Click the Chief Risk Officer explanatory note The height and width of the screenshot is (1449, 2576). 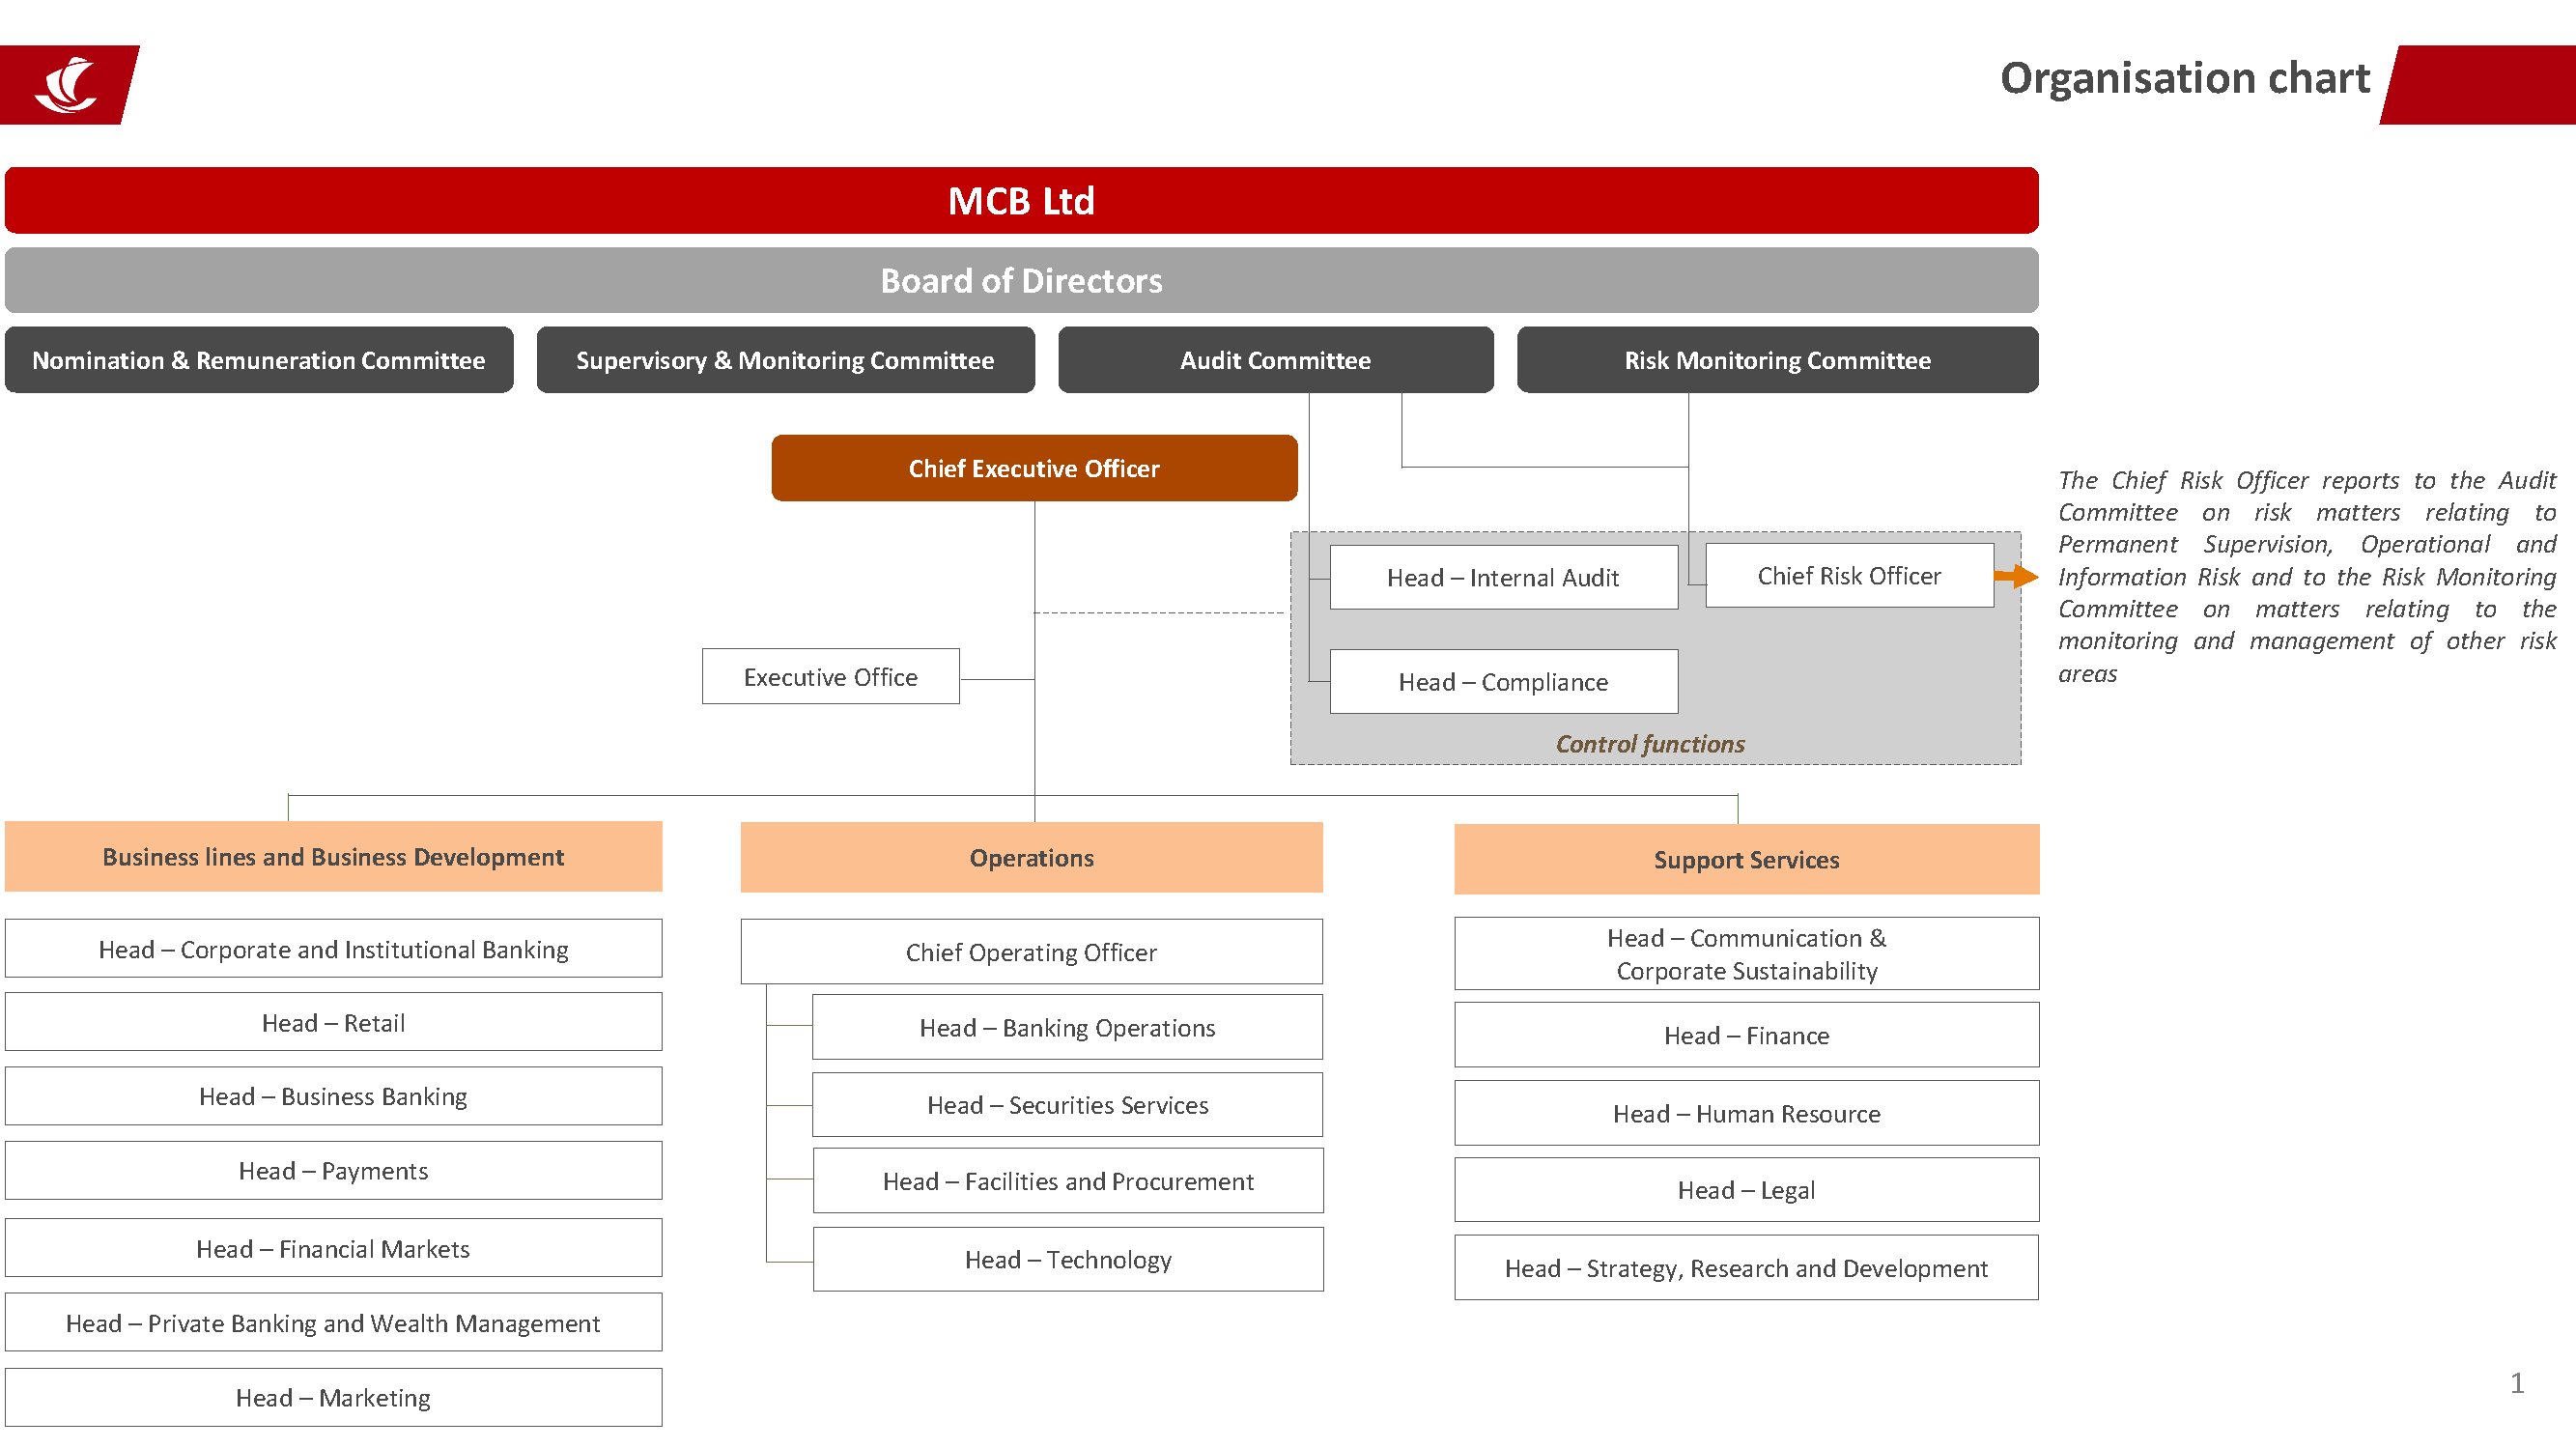click(2306, 577)
